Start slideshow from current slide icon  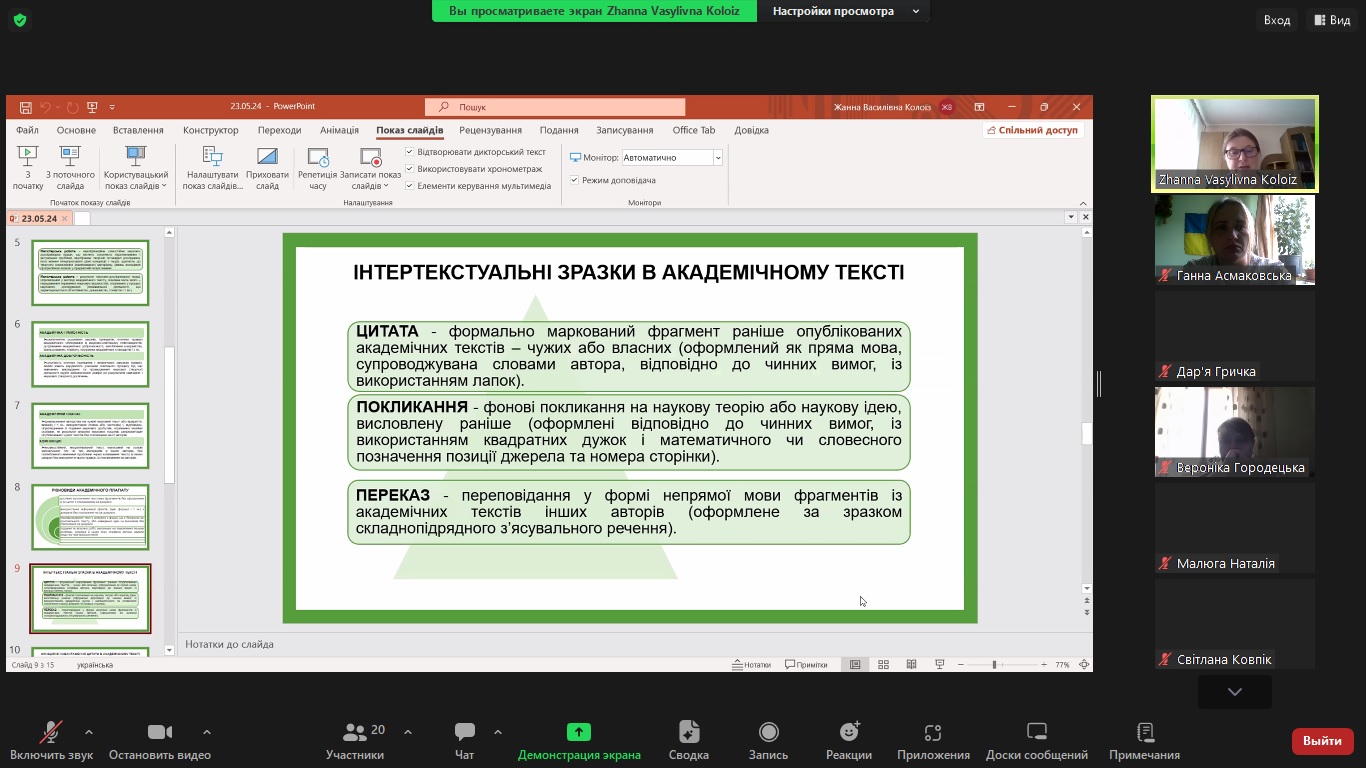tap(70, 156)
